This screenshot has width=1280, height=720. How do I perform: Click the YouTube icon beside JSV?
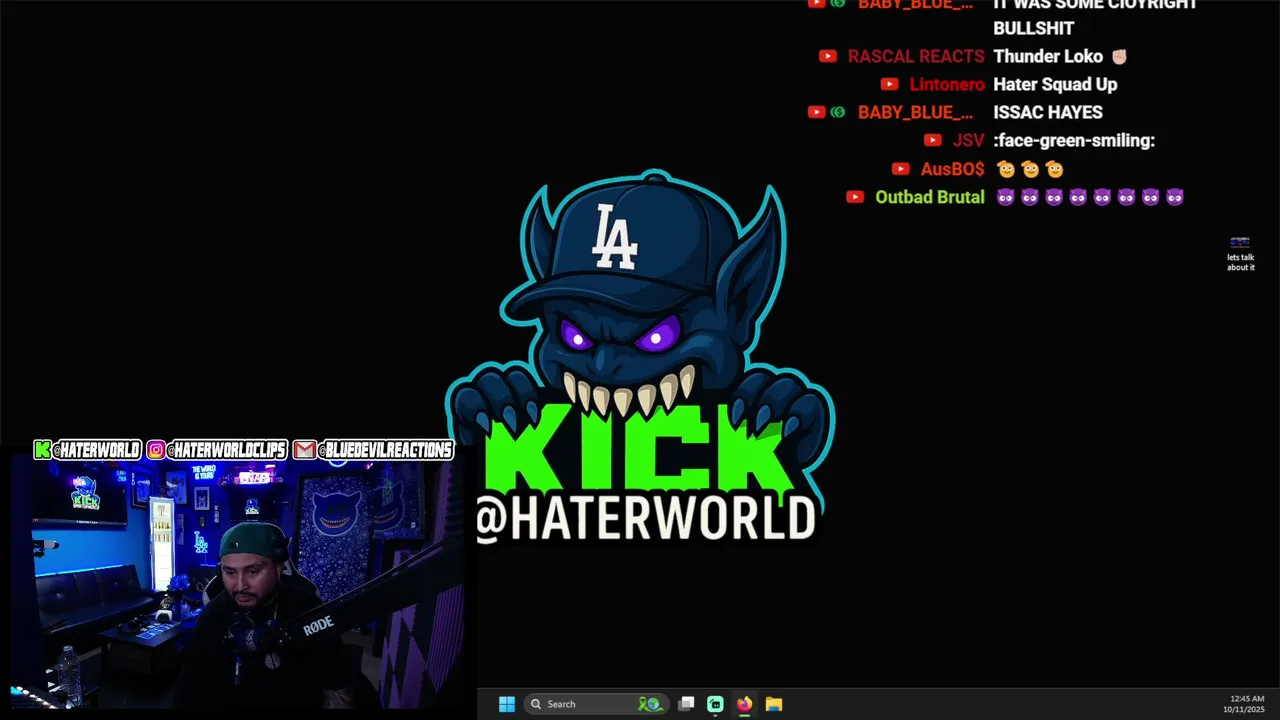tap(932, 140)
